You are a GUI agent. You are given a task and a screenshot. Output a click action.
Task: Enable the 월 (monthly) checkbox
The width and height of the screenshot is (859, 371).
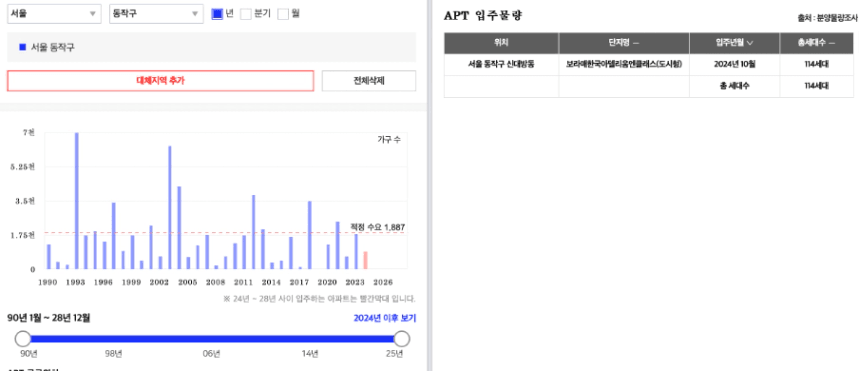pyautogui.click(x=283, y=14)
